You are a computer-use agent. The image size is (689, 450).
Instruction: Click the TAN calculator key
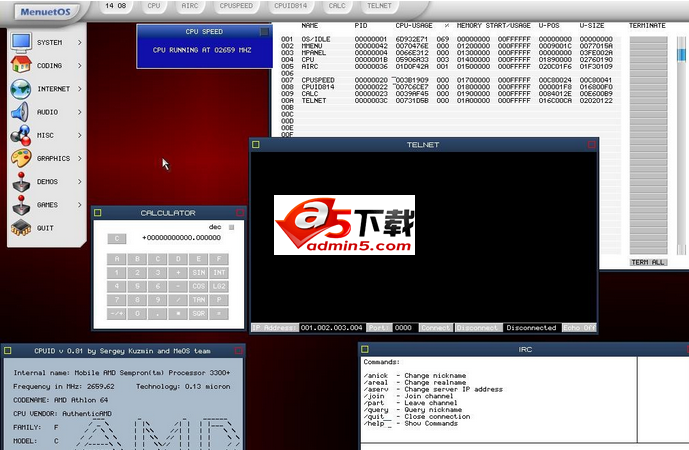199,300
